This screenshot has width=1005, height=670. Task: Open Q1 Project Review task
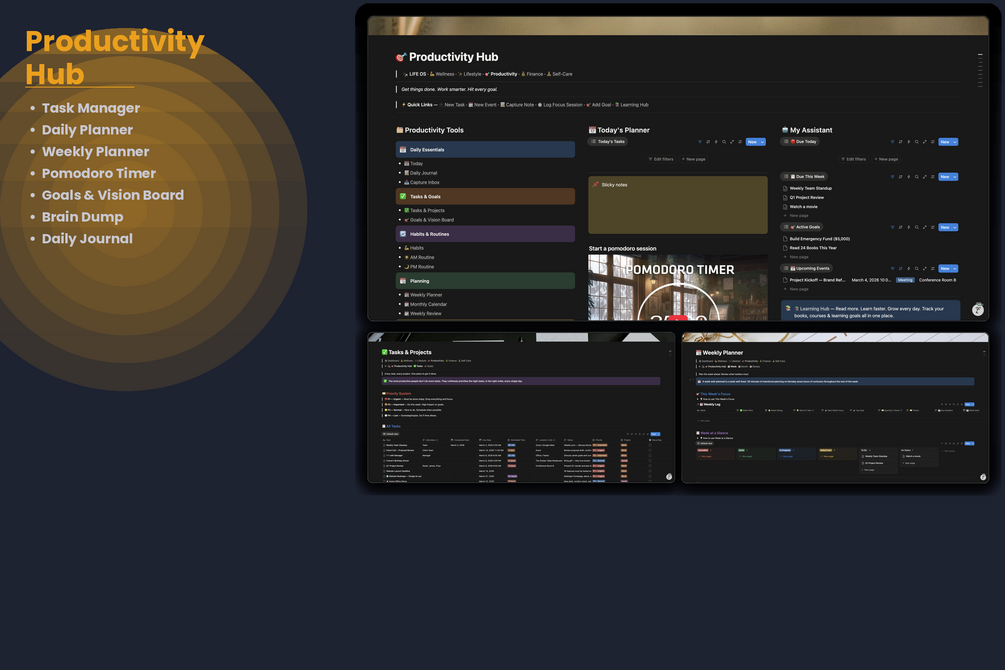[x=804, y=197]
